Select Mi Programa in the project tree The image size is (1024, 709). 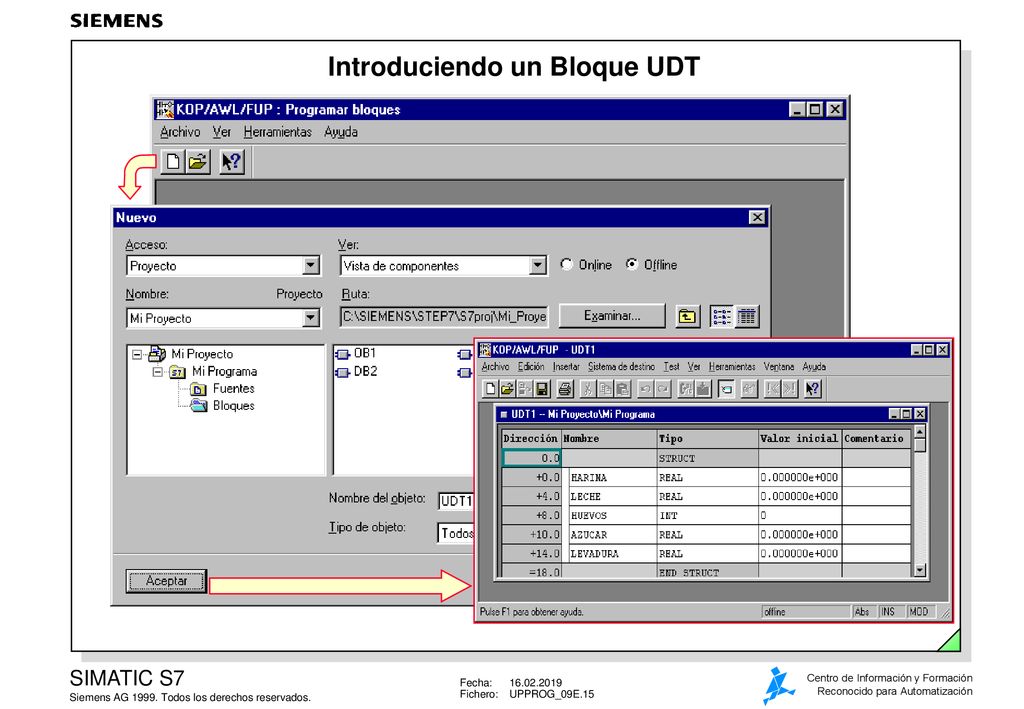click(x=224, y=371)
